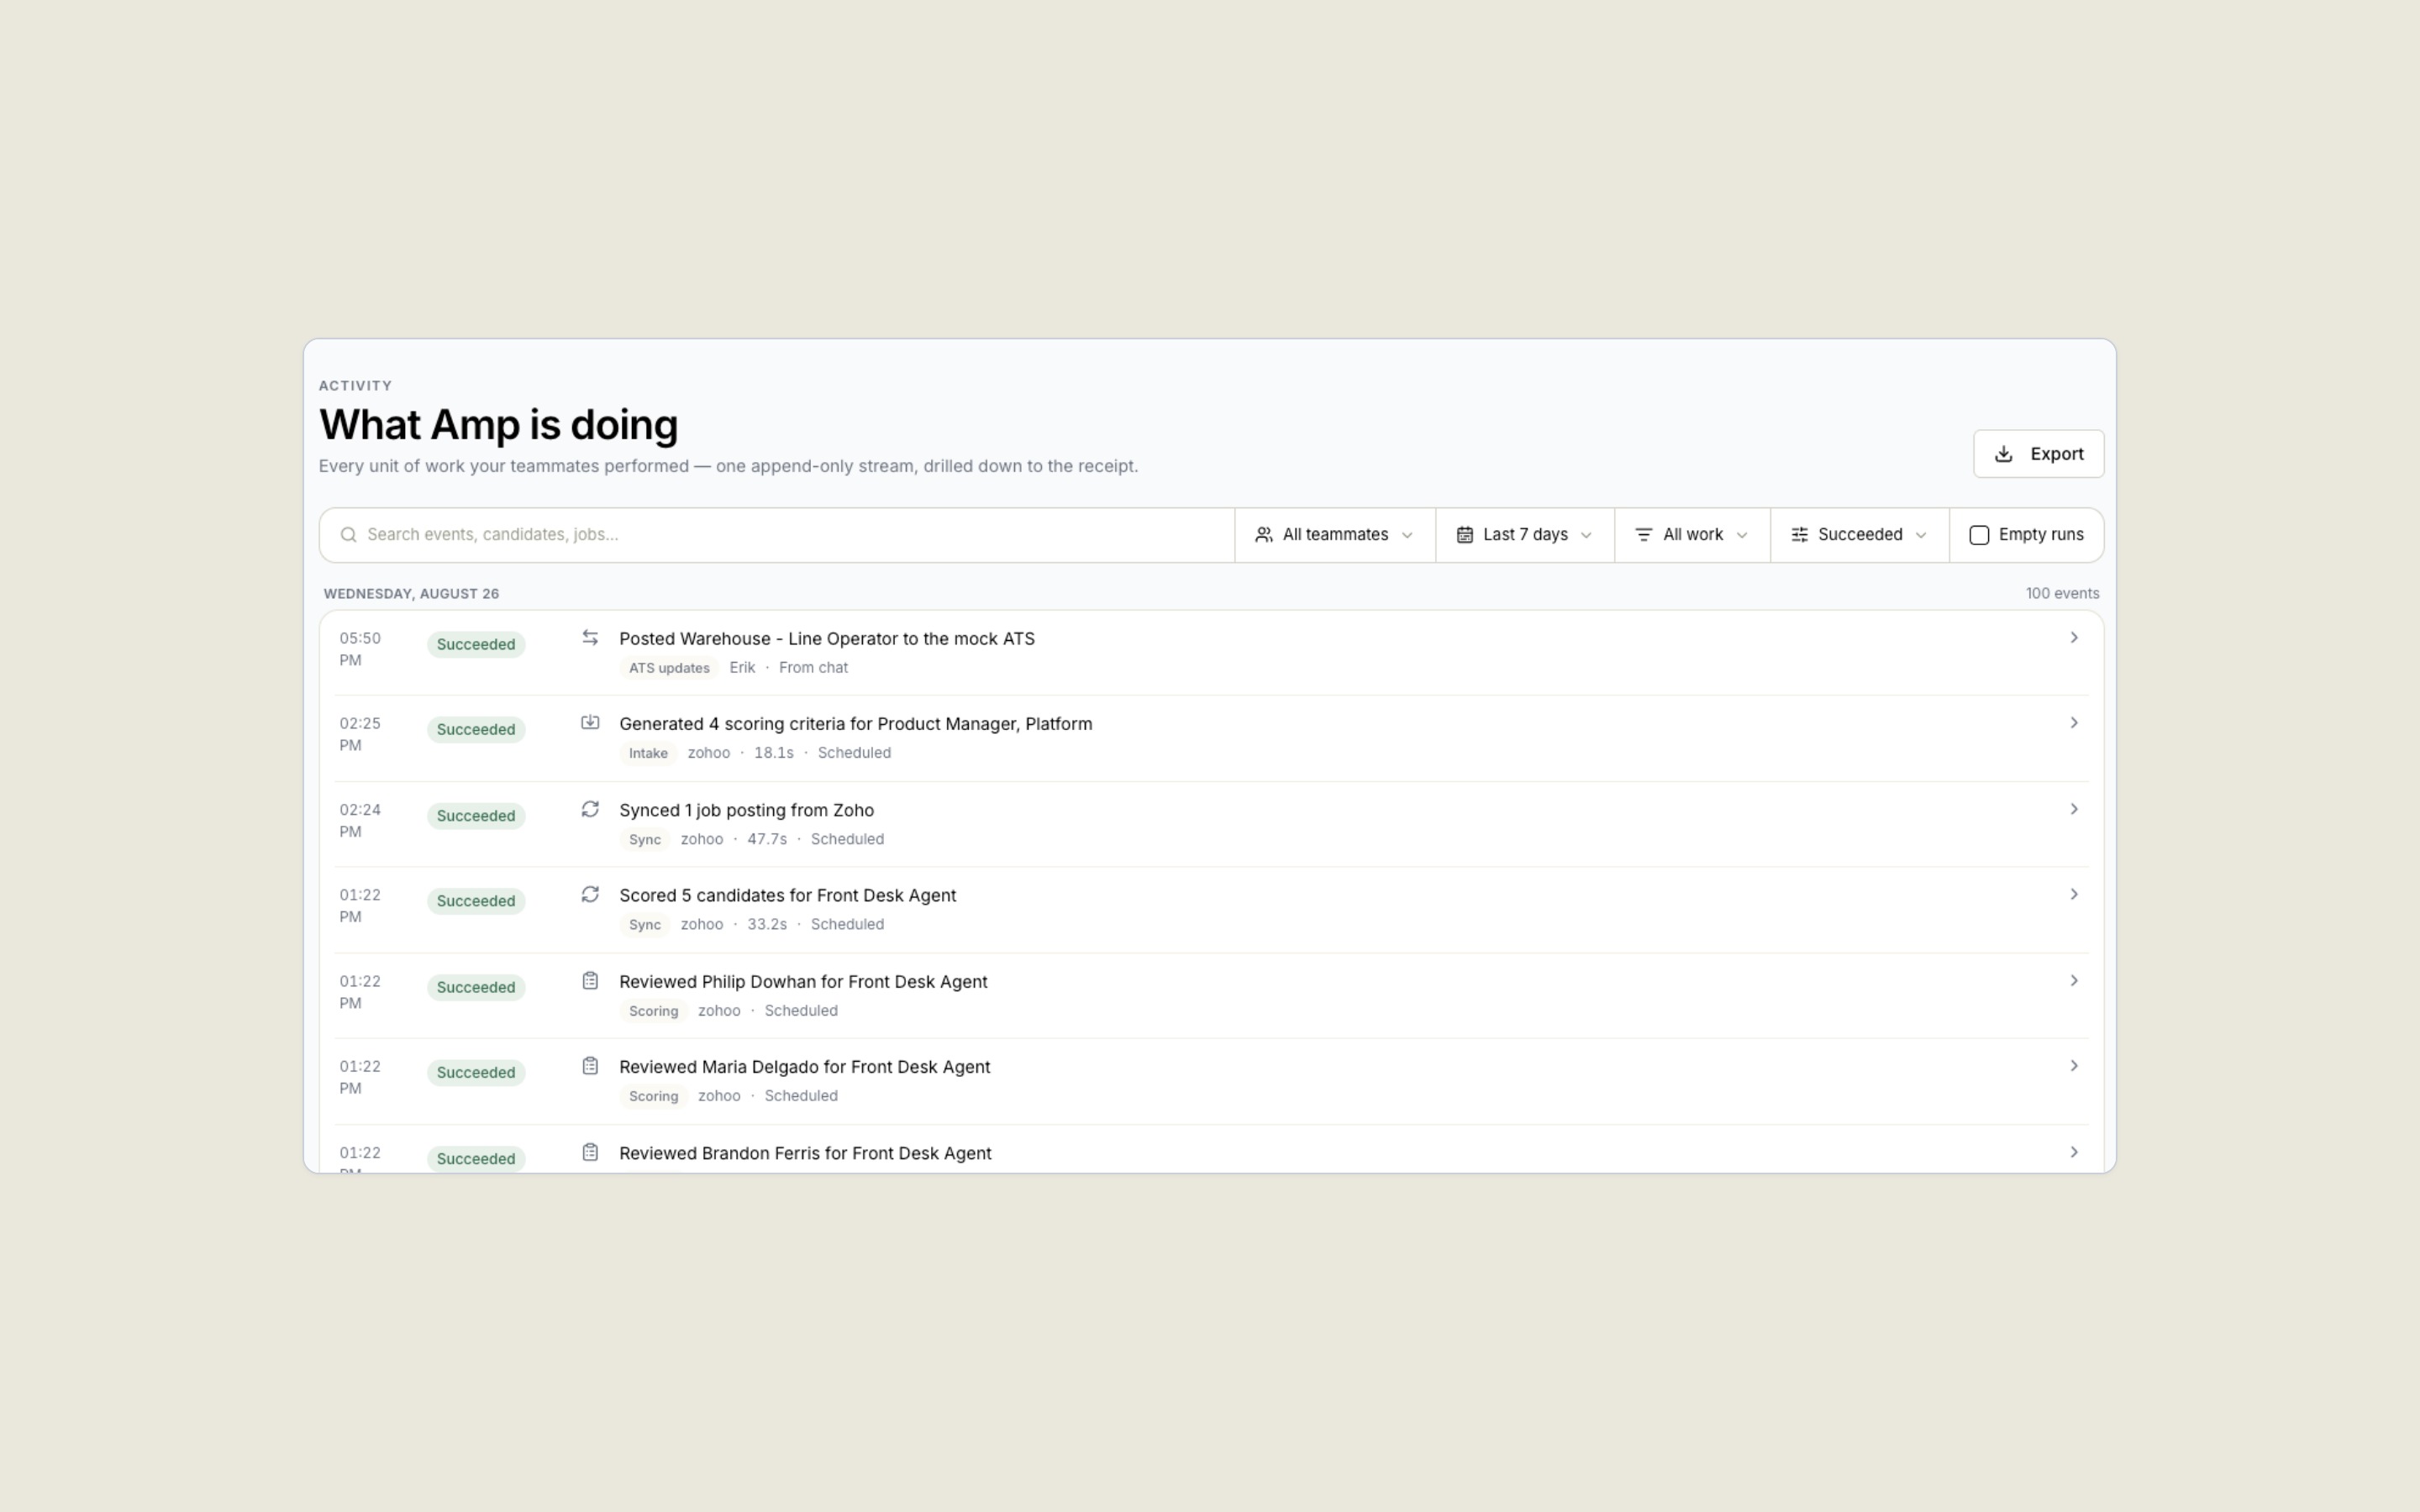Click the ATS updates tag
This screenshot has width=2420, height=1512.
coord(669,668)
